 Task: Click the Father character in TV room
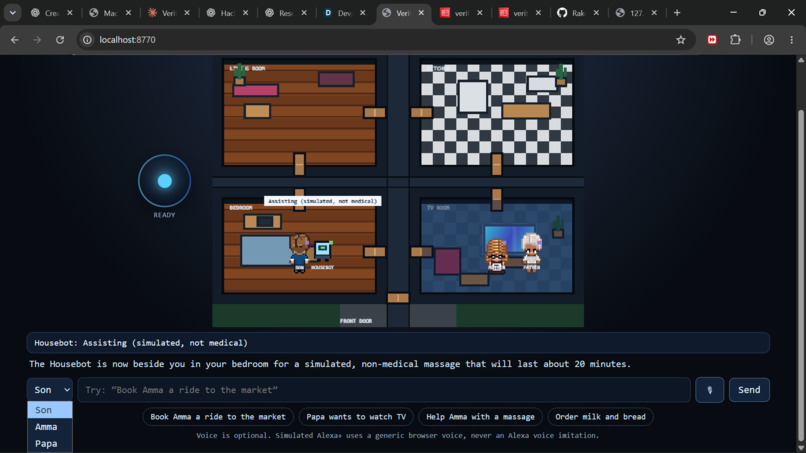click(x=531, y=252)
